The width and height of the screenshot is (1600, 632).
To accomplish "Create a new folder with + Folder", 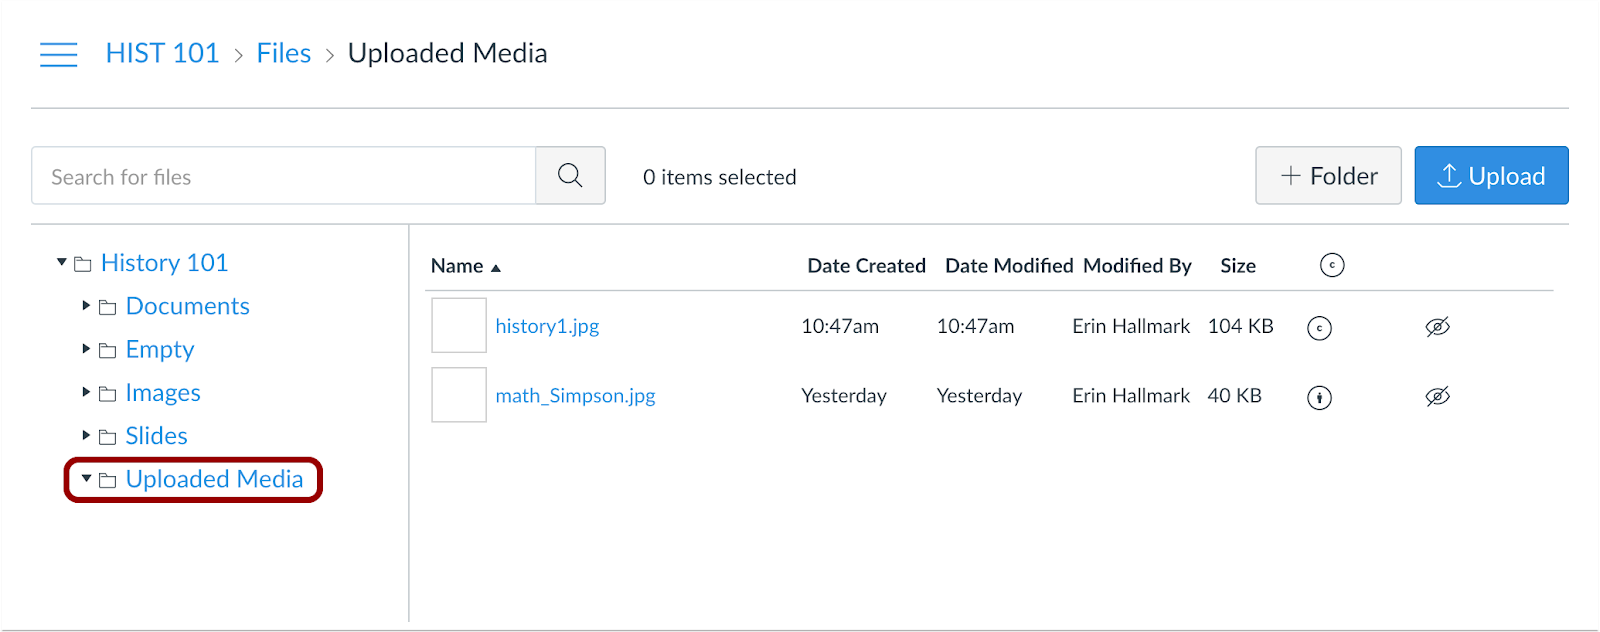I will click(1327, 176).
